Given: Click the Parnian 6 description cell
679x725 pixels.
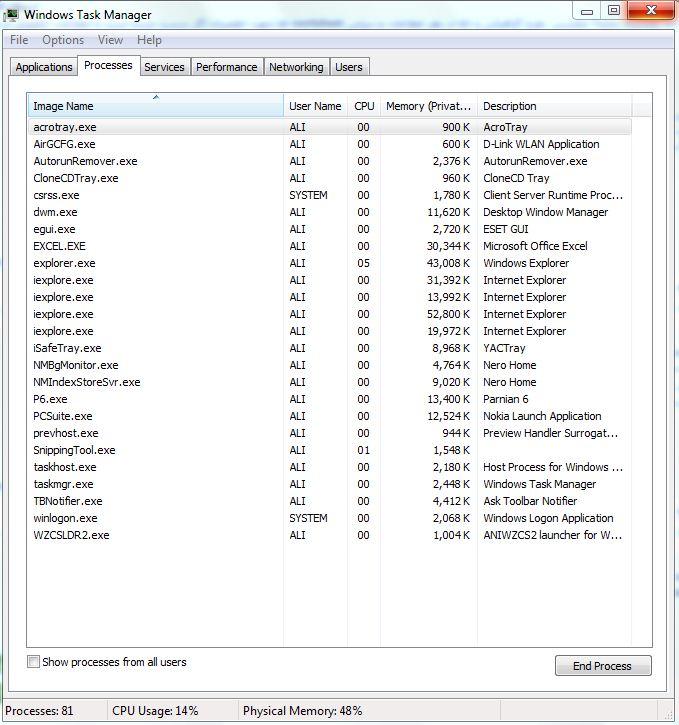Looking at the screenshot, I should click(506, 399).
